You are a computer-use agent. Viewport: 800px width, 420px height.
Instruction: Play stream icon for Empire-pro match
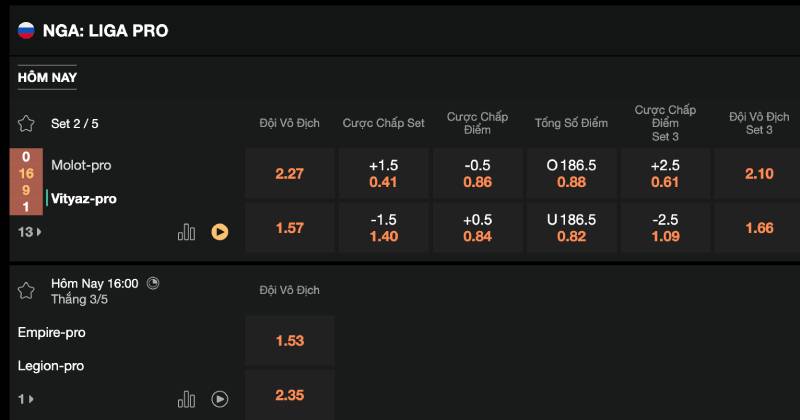click(220, 399)
